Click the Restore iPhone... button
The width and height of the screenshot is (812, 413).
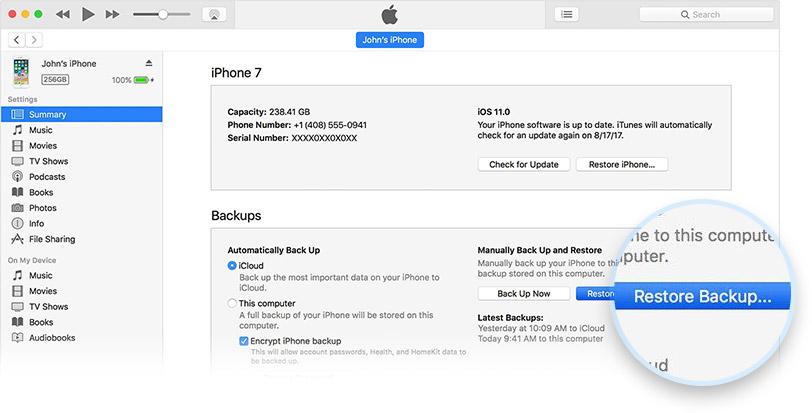click(x=621, y=165)
